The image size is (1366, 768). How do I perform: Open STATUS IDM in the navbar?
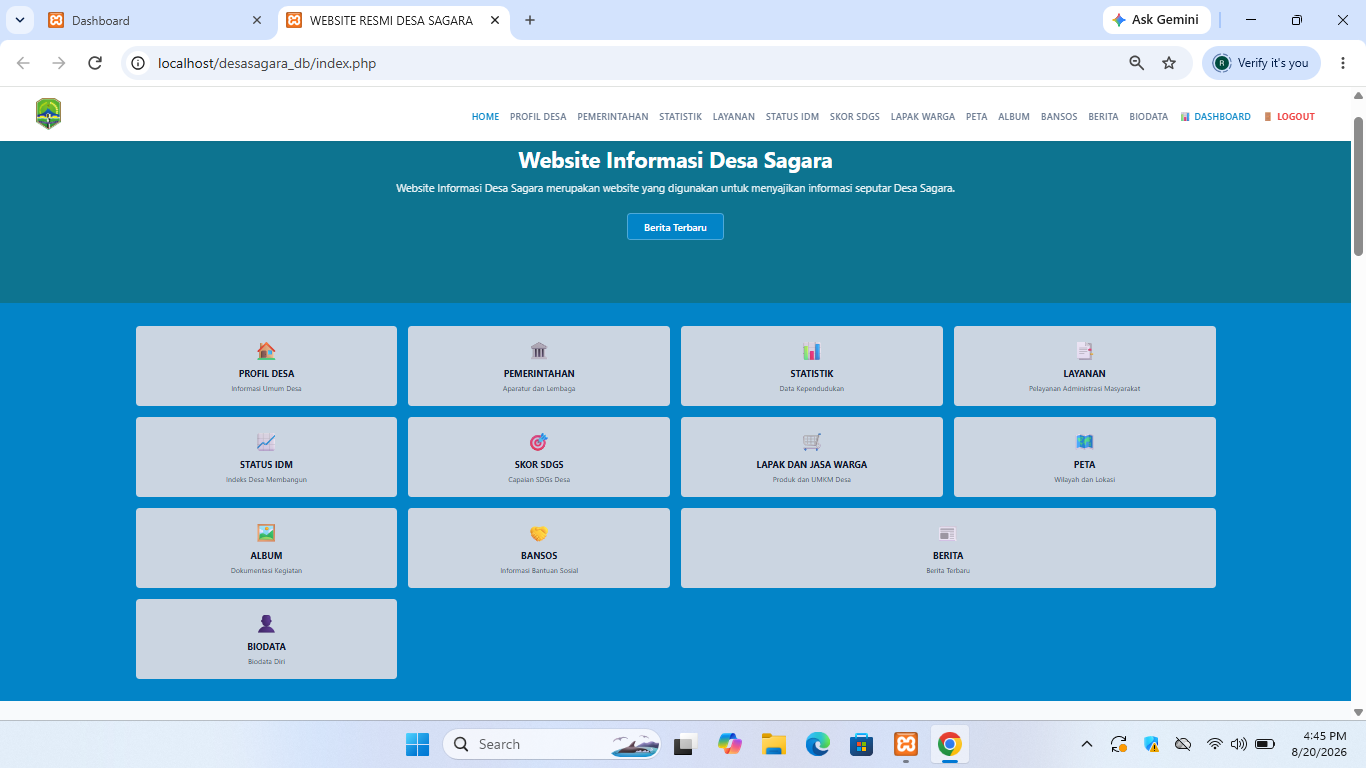(792, 117)
